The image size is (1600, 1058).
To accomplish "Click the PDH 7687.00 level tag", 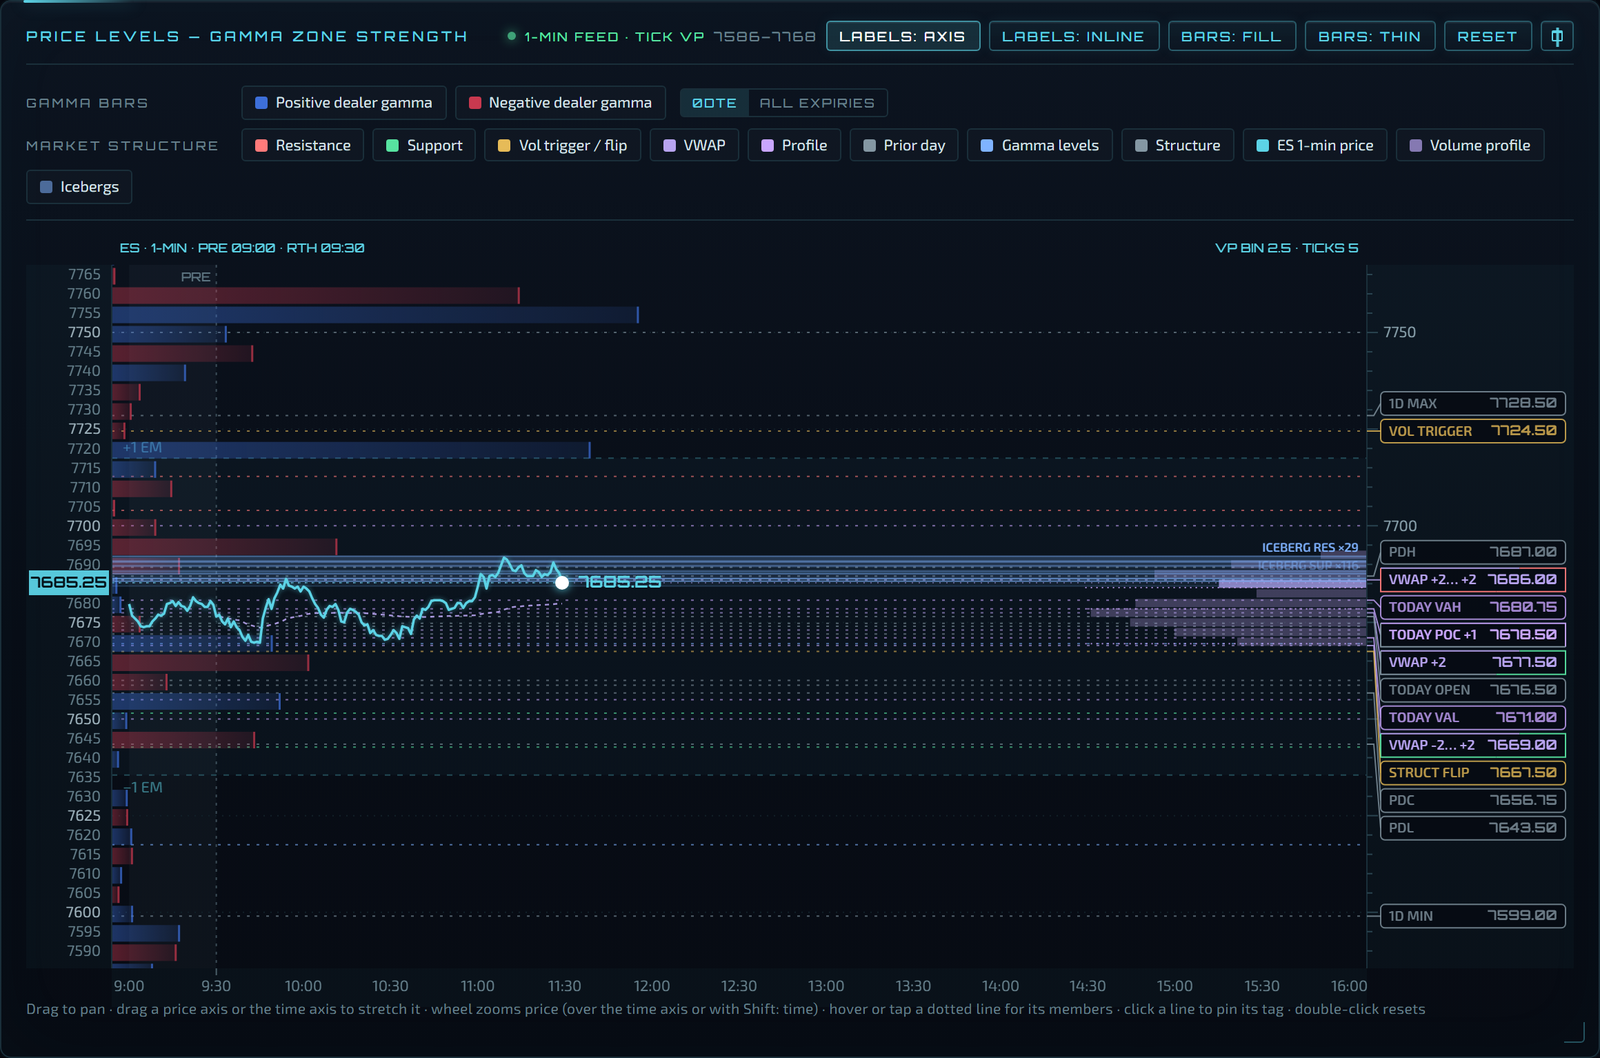I will tap(1472, 552).
